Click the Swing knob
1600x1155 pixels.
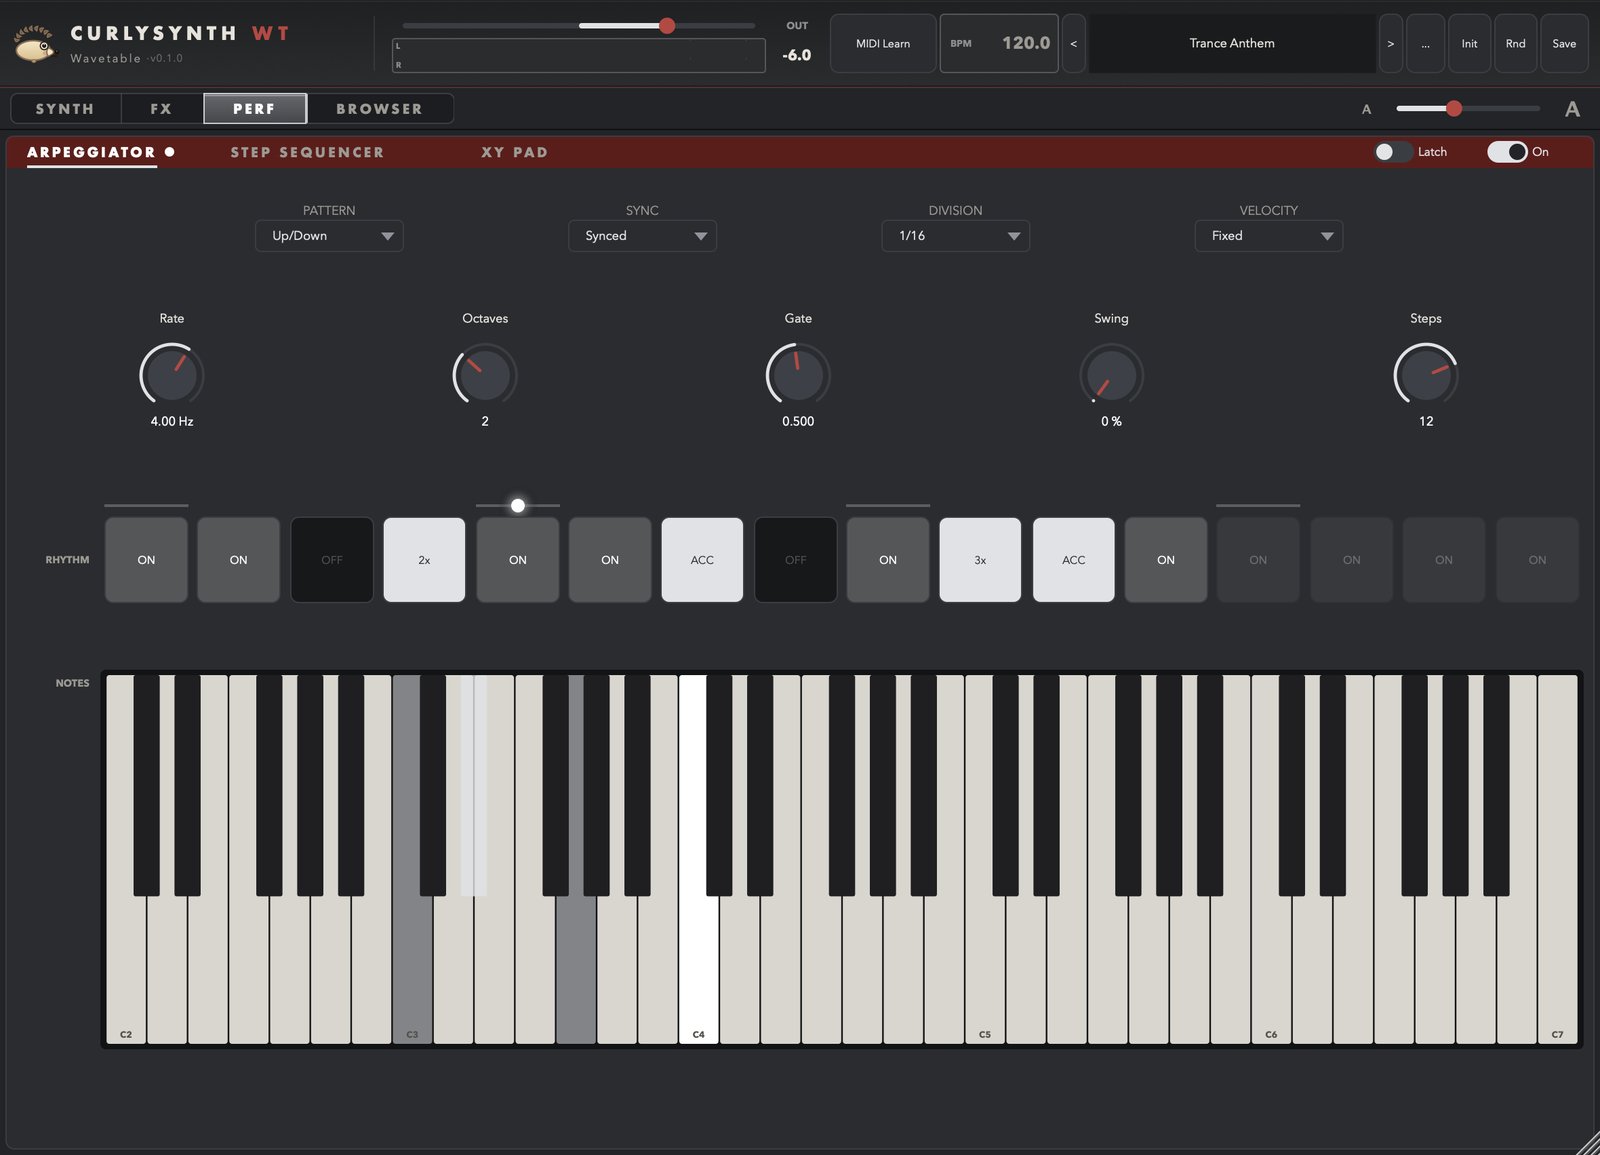[x=1111, y=375]
